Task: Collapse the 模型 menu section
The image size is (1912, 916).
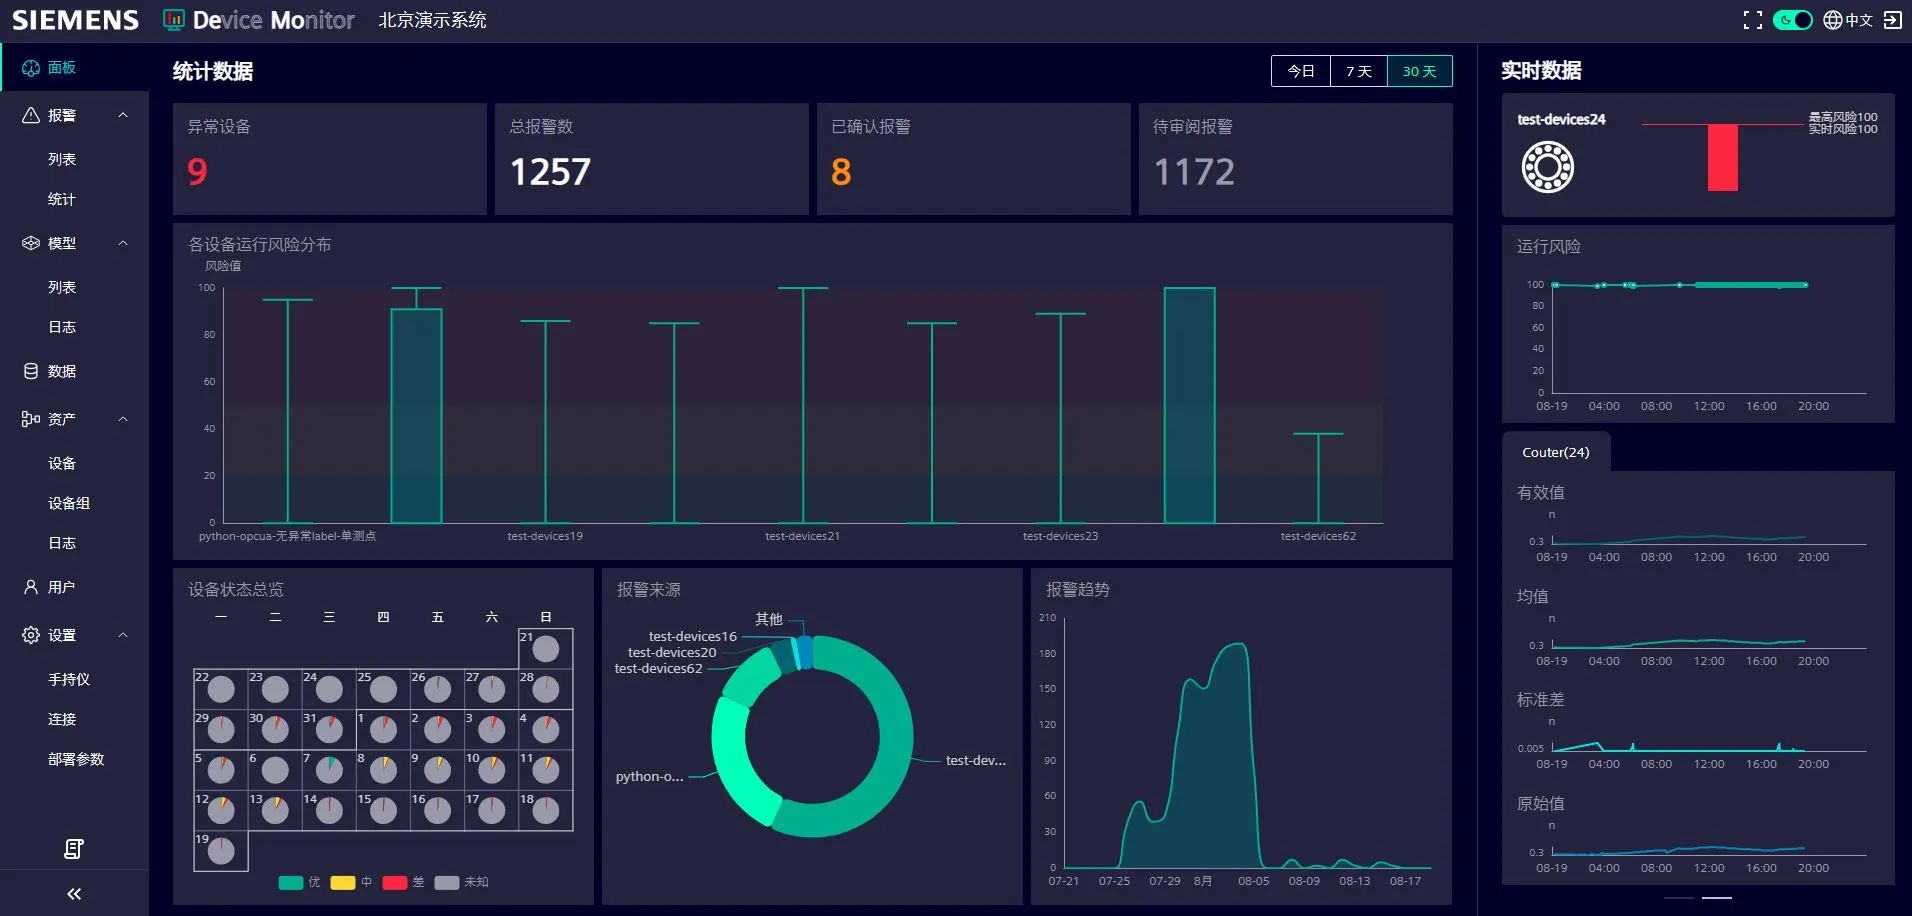Action: [123, 243]
